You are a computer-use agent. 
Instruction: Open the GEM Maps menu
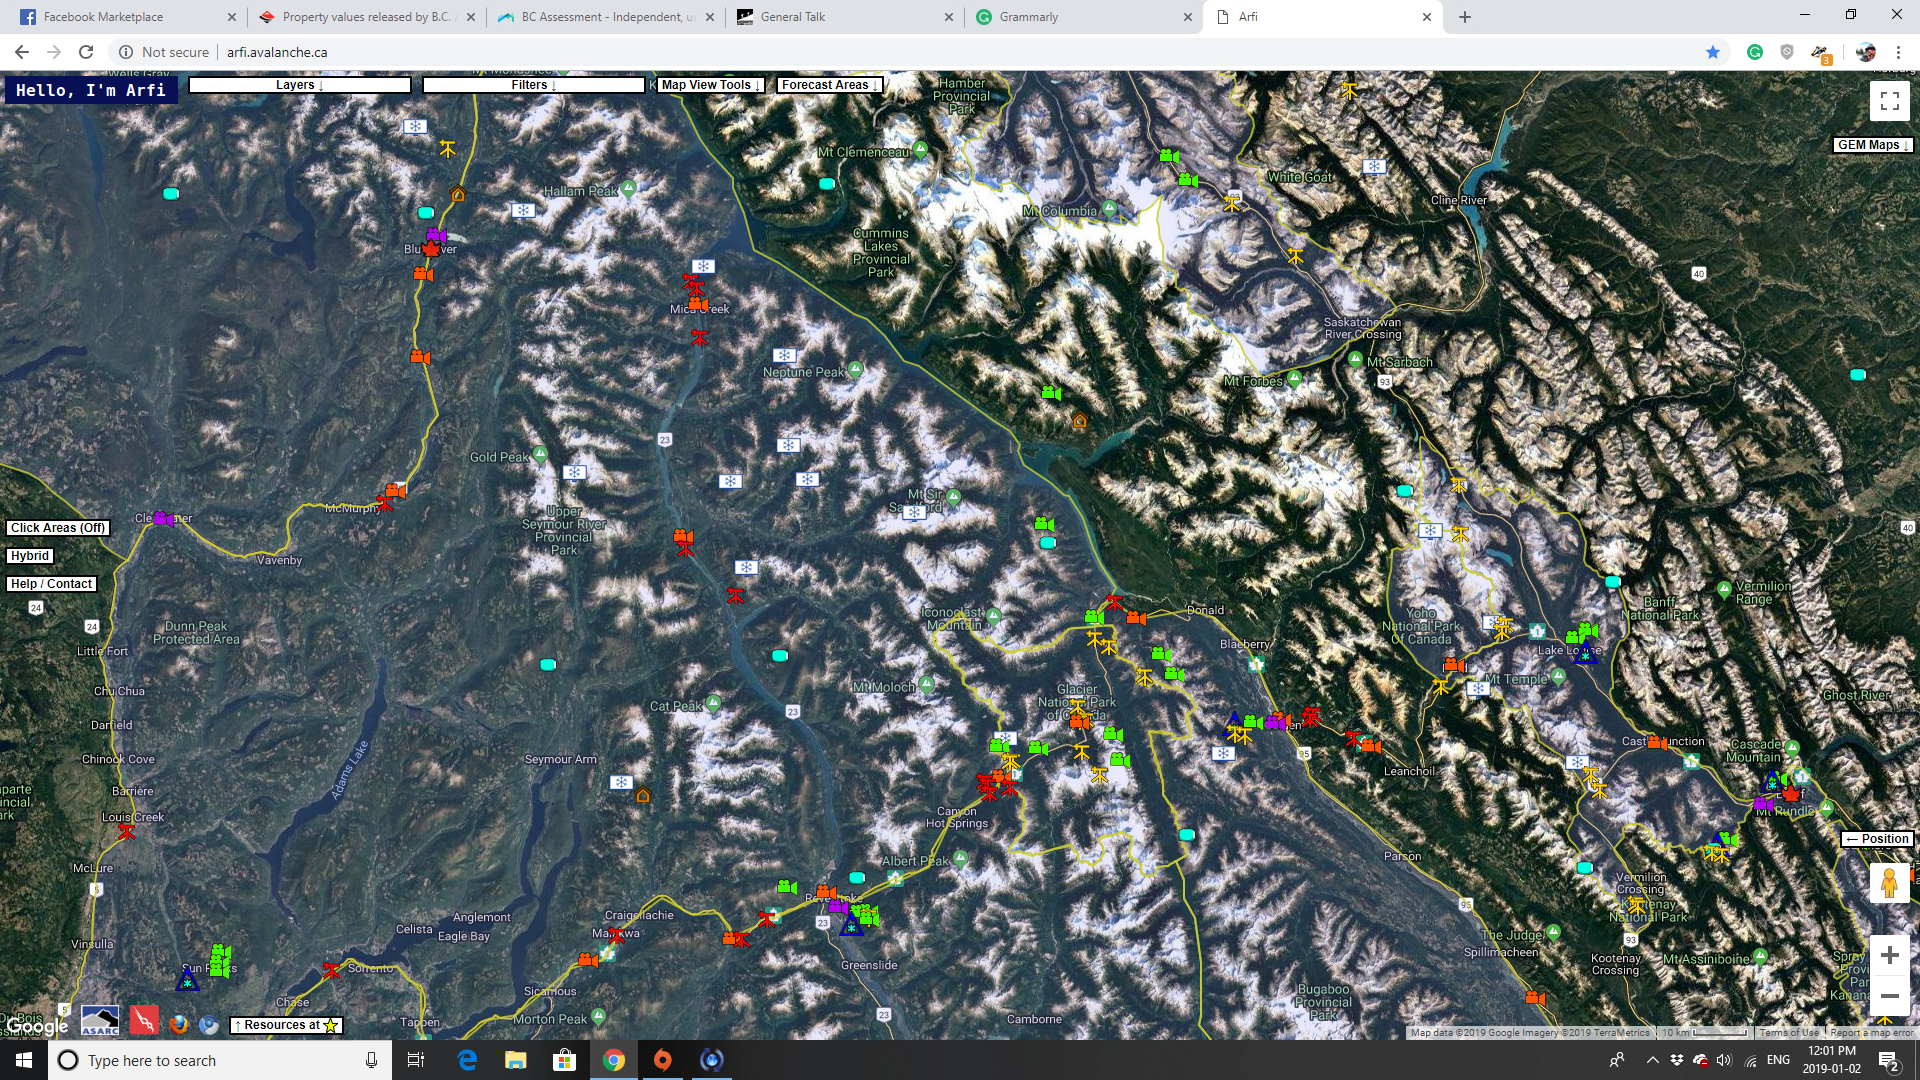click(1872, 145)
